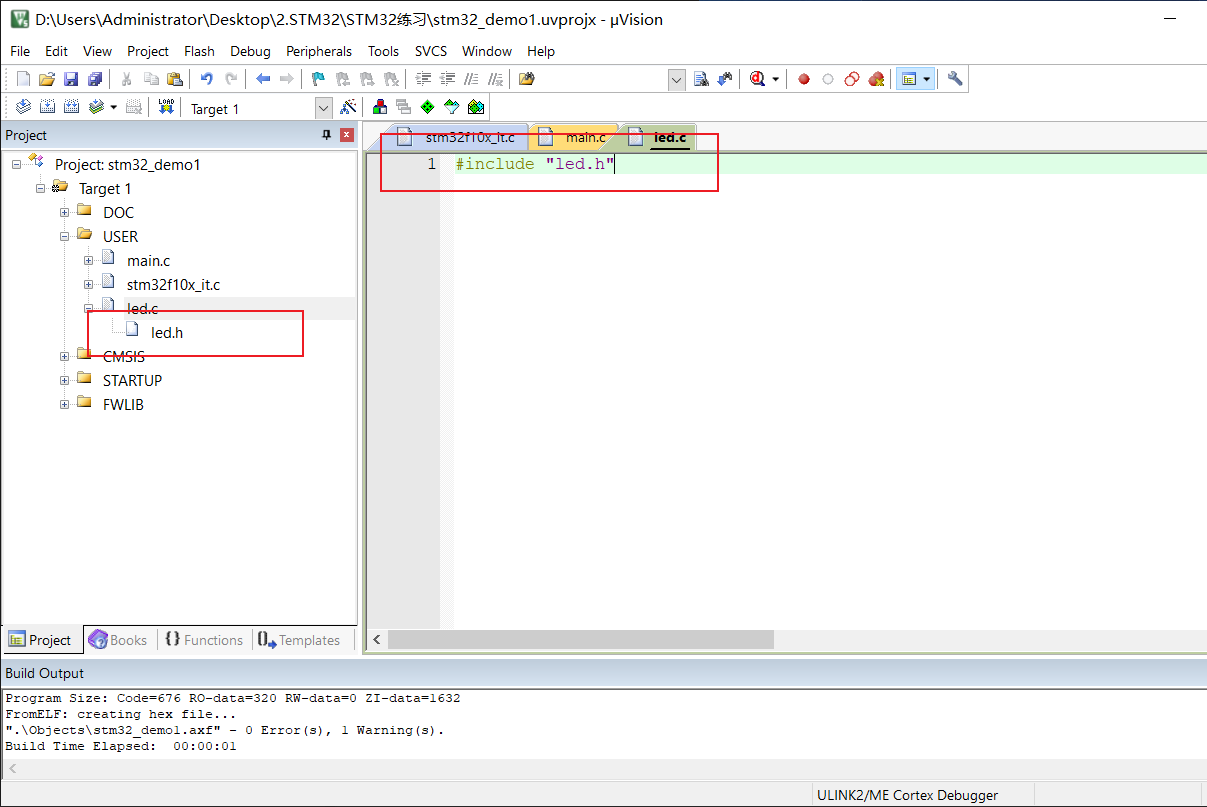1207x807 pixels.
Task: Switch to the Templates panel tab
Action: 299,640
